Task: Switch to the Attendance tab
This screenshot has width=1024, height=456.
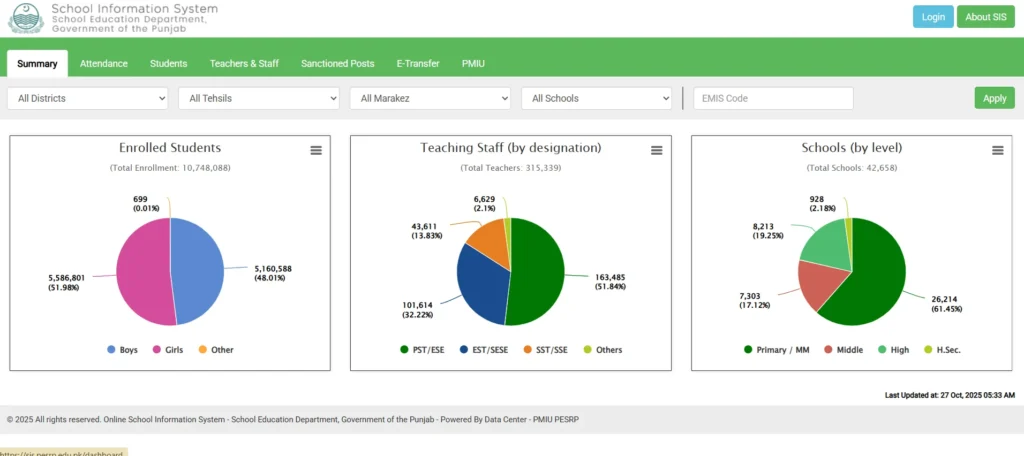Action: pyautogui.click(x=104, y=63)
